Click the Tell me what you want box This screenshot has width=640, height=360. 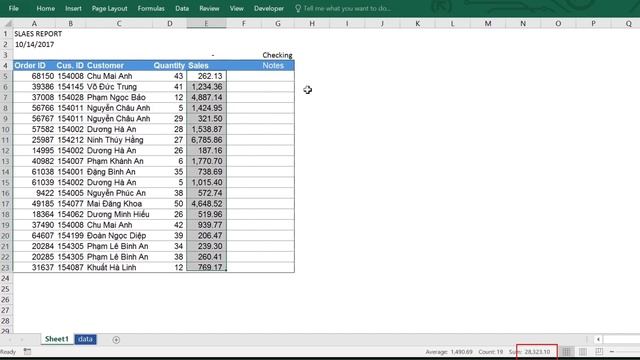(343, 8)
